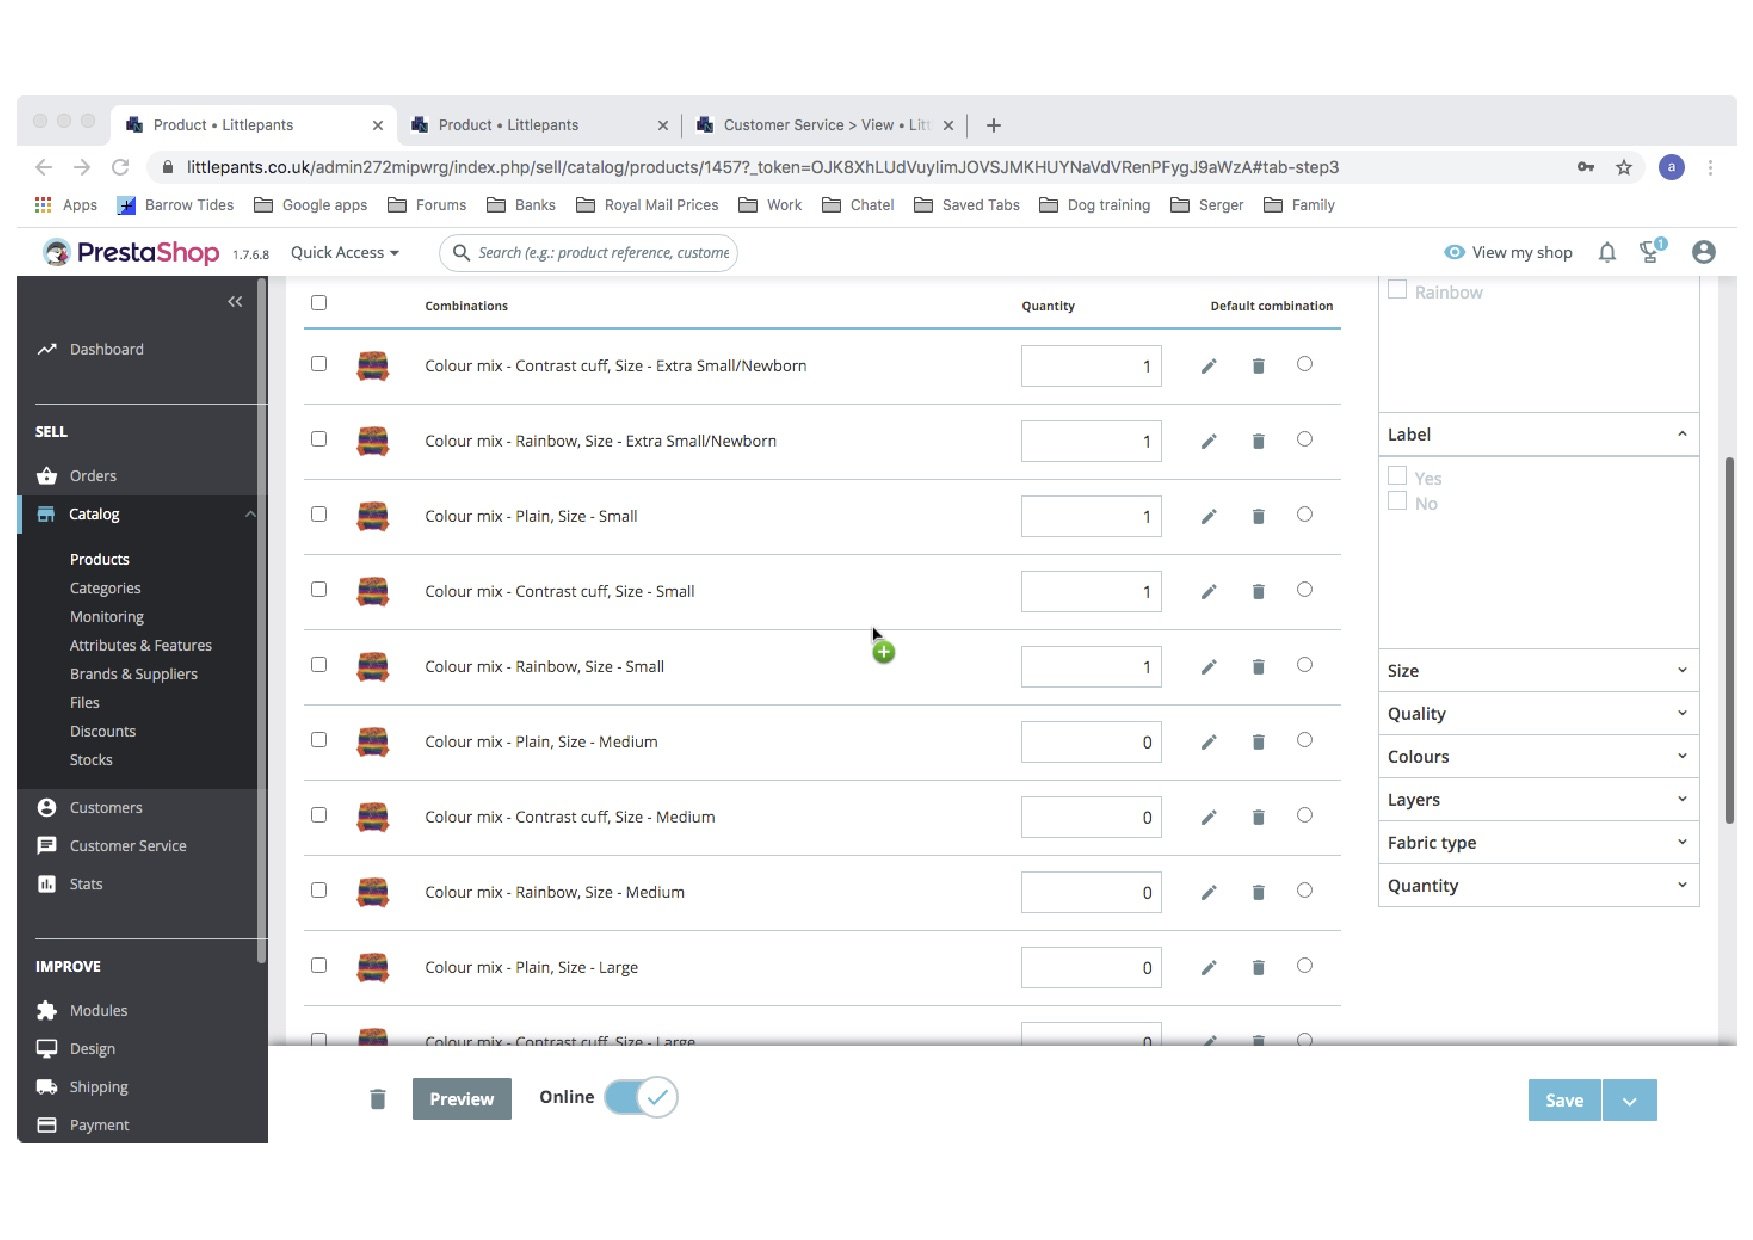1753x1240 pixels.
Task: Tick the checkbox for Rainbow, Size - Small
Action: coord(319,665)
